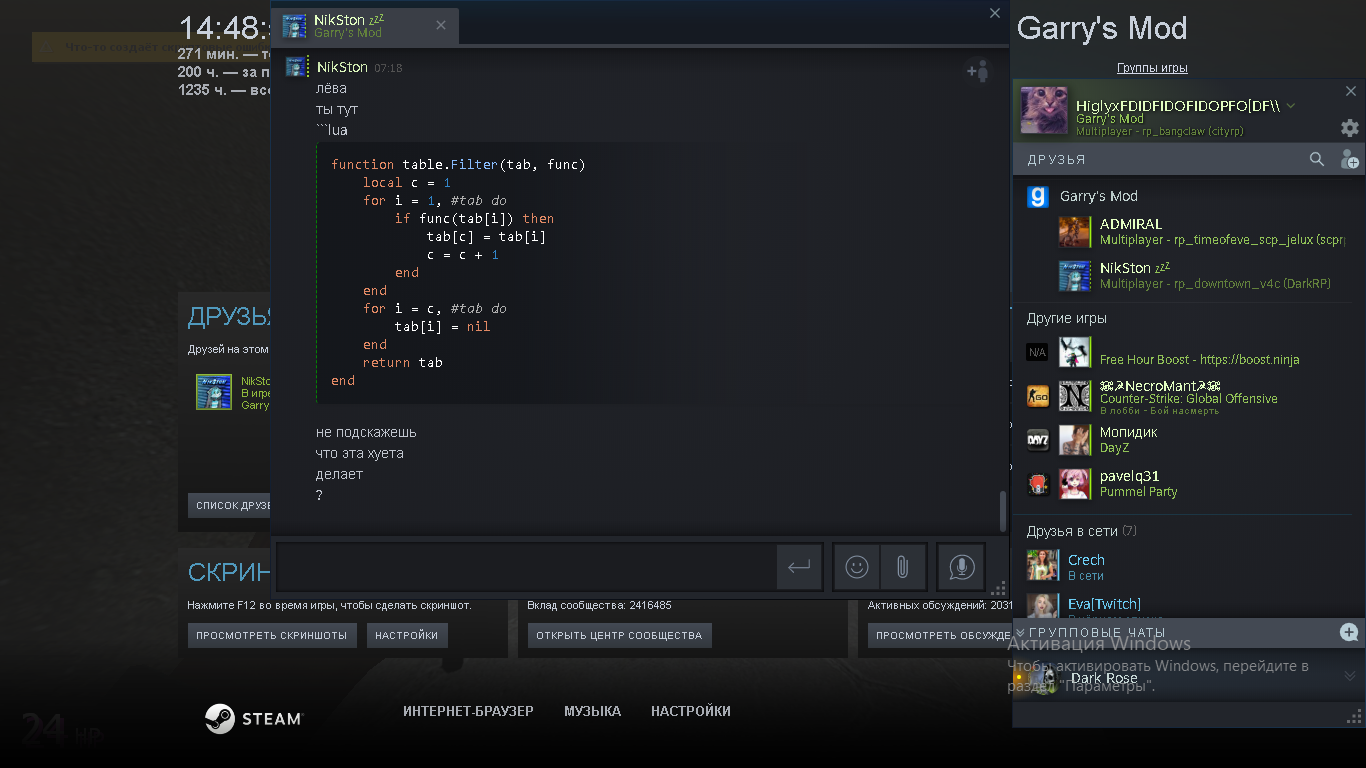Expand the Dark Rose chat chevron

coord(1349,677)
